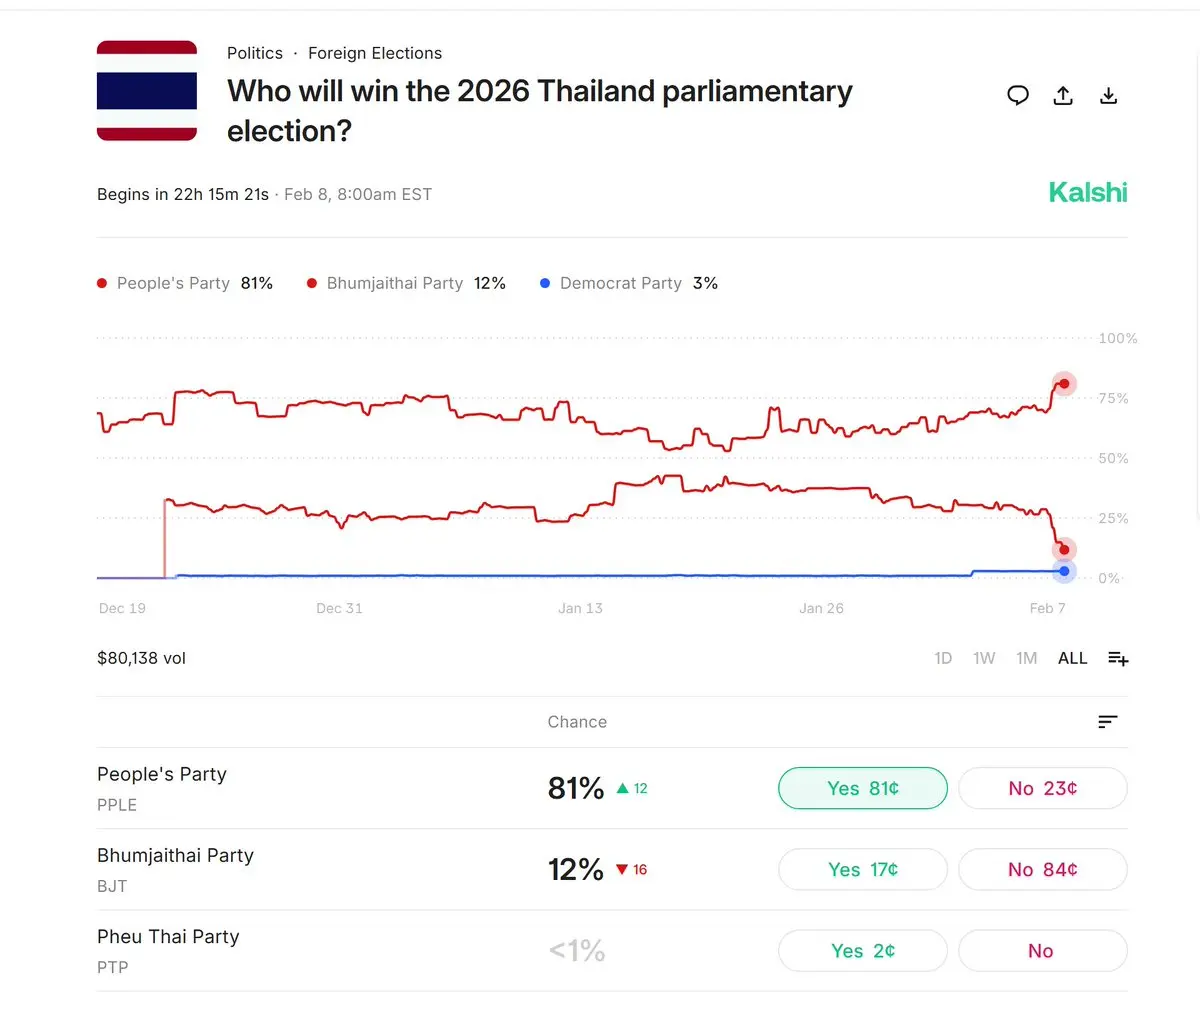The width and height of the screenshot is (1200, 1015).
Task: Buy No 84¢ for Bhumjaithai Party
Action: coord(1042,869)
